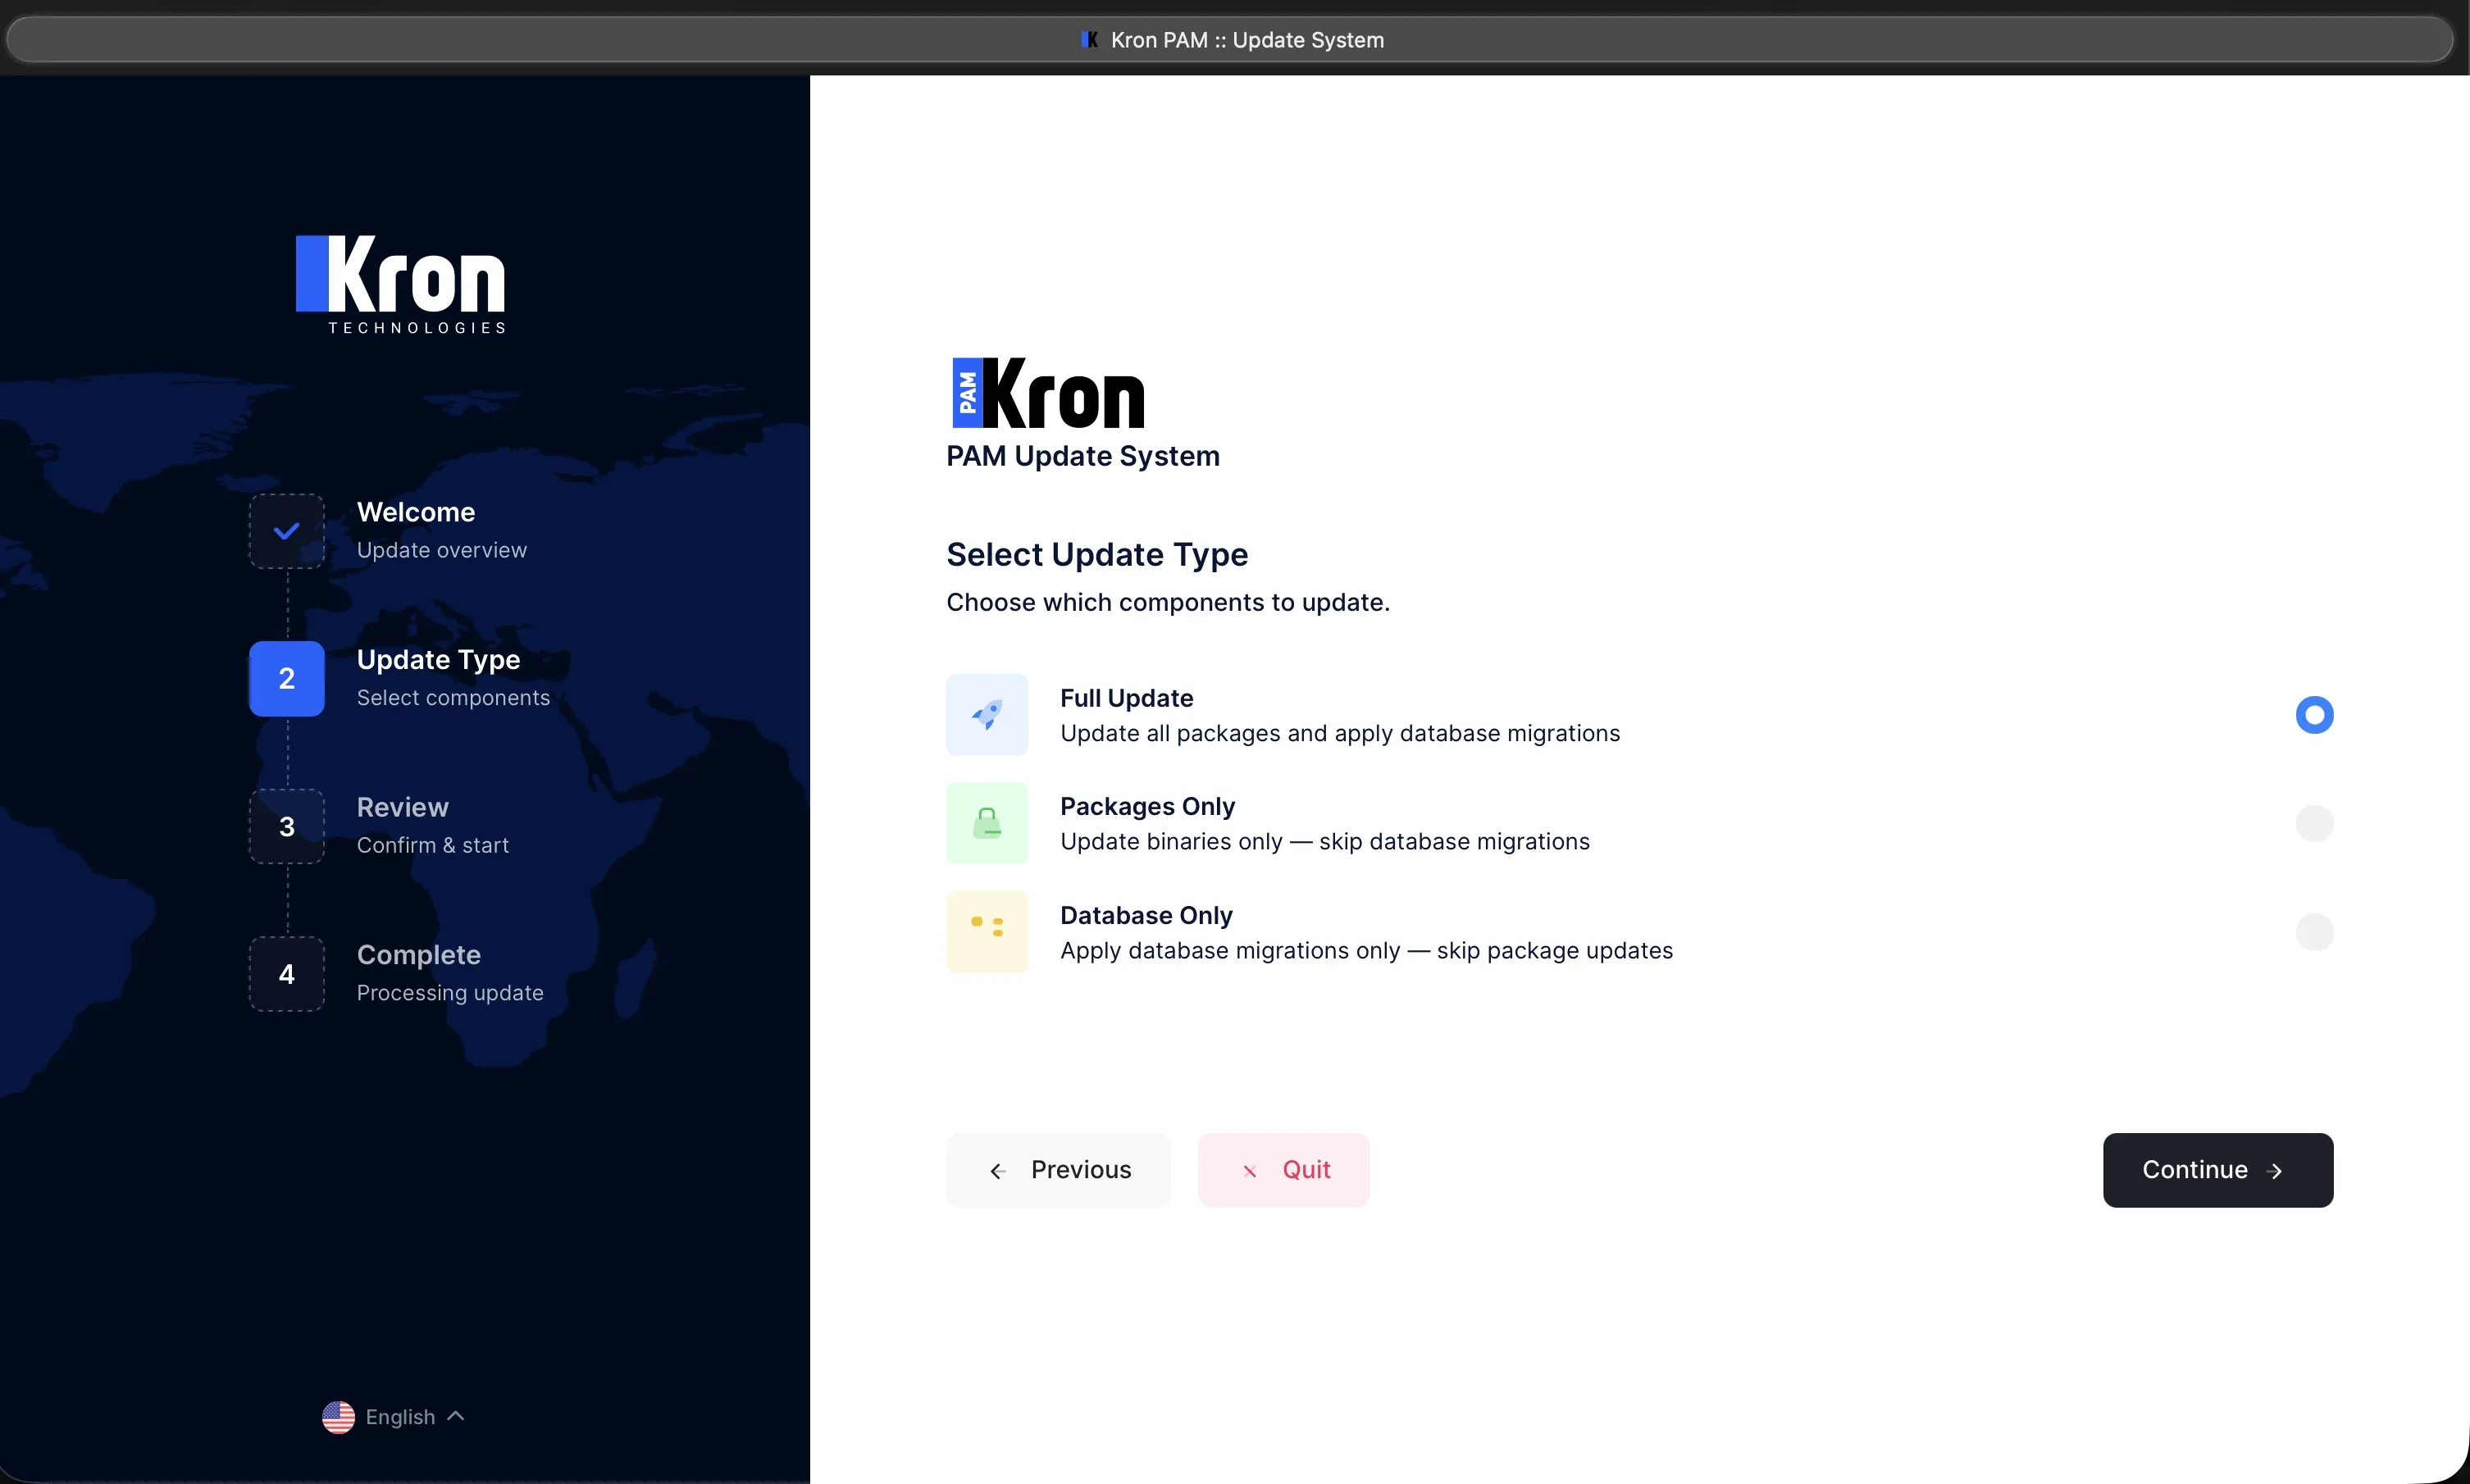The height and width of the screenshot is (1484, 2470).
Task: Click 'Apply database migrations only — skip package updates'
Action: pyautogui.click(x=1367, y=950)
